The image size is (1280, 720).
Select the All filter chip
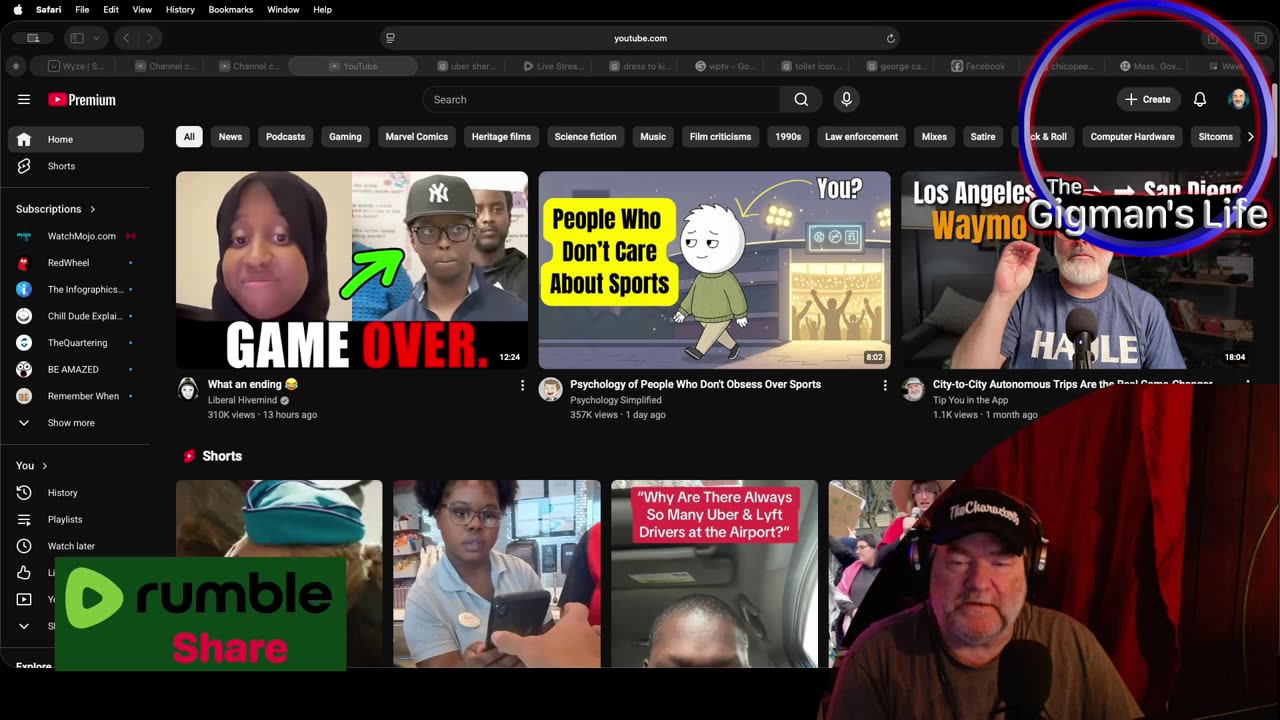pos(189,137)
